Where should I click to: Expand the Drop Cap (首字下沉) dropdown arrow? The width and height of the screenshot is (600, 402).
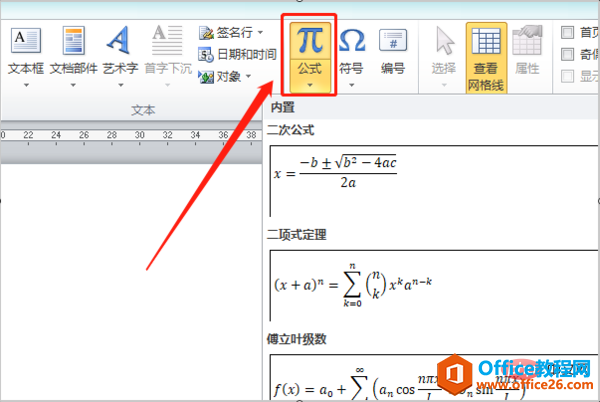[168, 85]
